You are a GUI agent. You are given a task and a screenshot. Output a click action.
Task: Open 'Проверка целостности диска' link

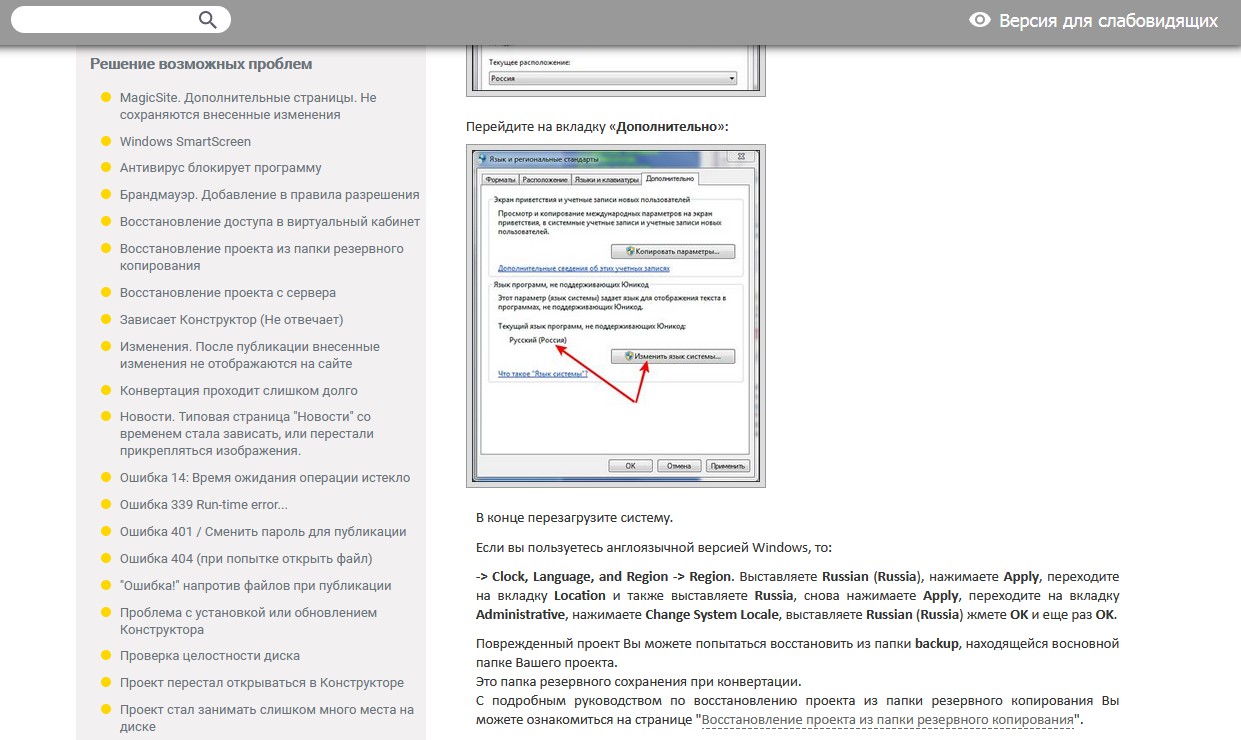tap(210, 656)
